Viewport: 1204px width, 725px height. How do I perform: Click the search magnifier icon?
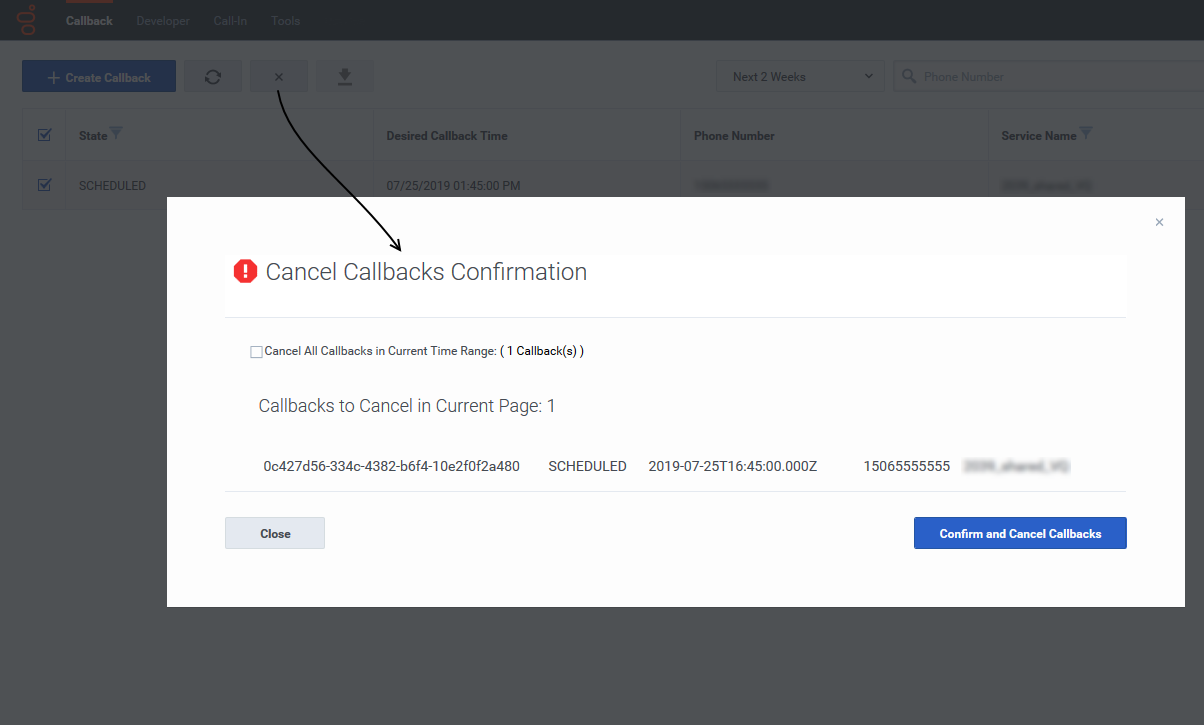(909, 77)
